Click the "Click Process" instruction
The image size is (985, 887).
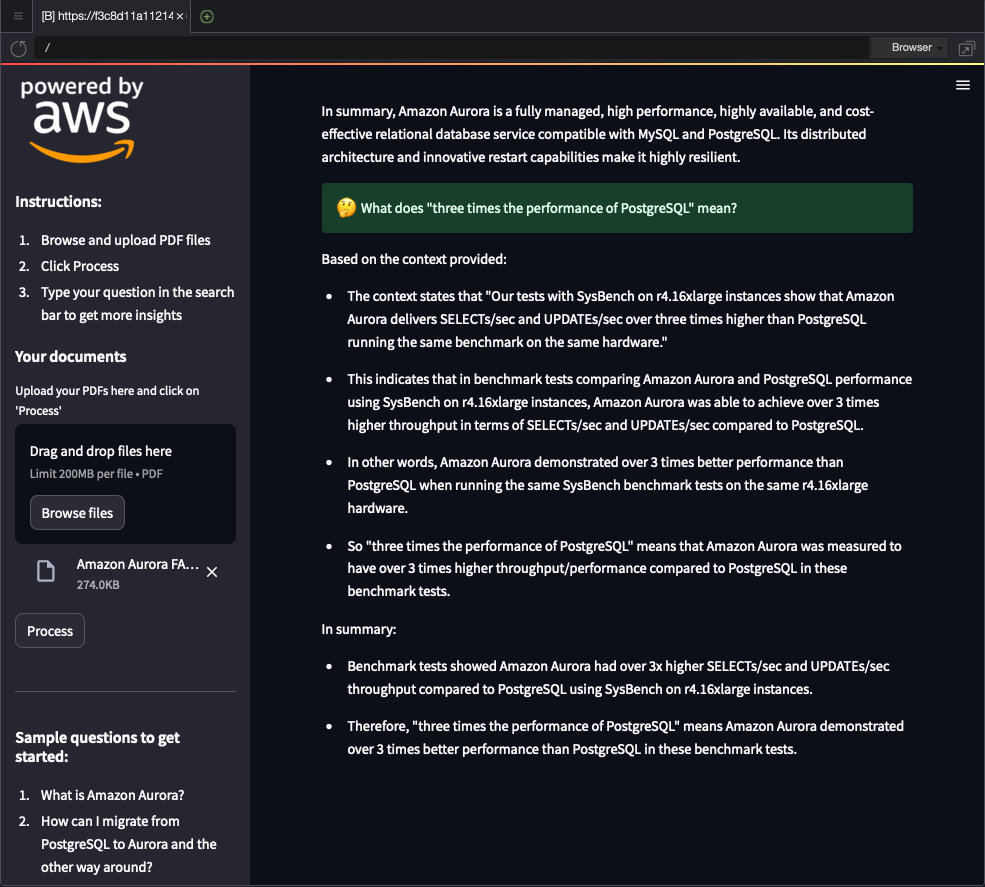(80, 266)
